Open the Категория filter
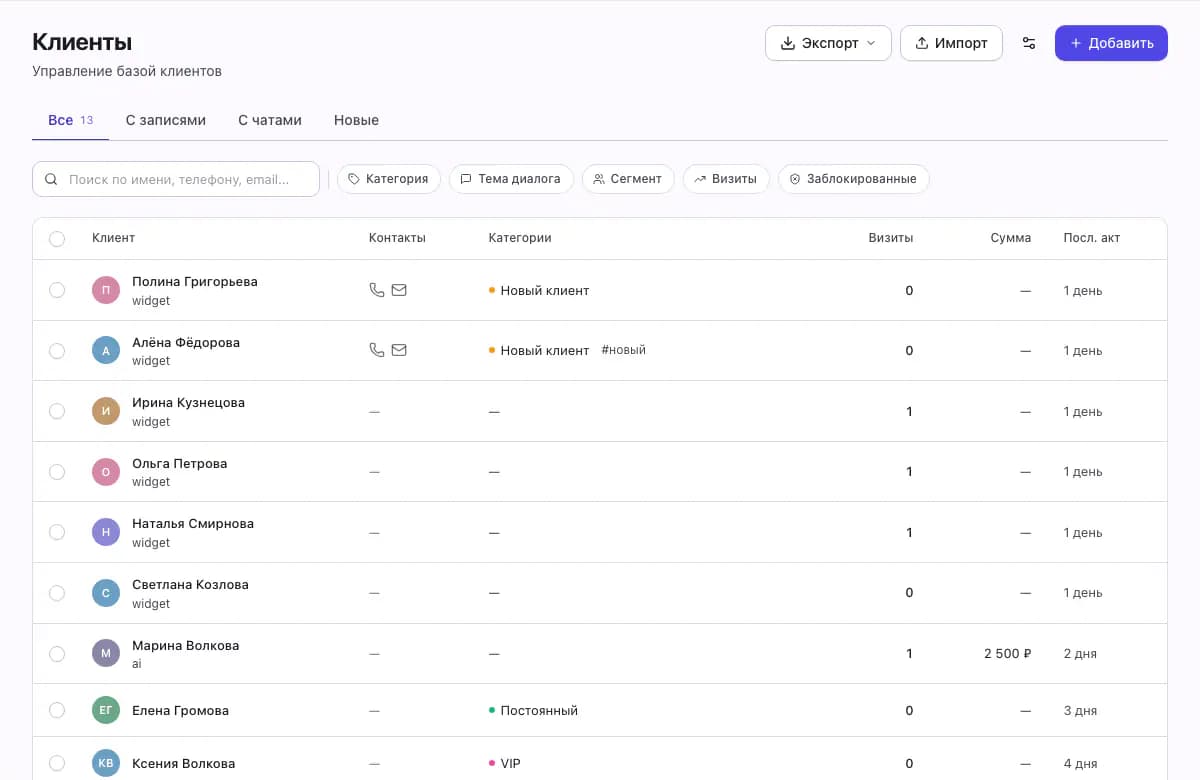Screen dimensions: 1200x780 click(x=389, y=179)
